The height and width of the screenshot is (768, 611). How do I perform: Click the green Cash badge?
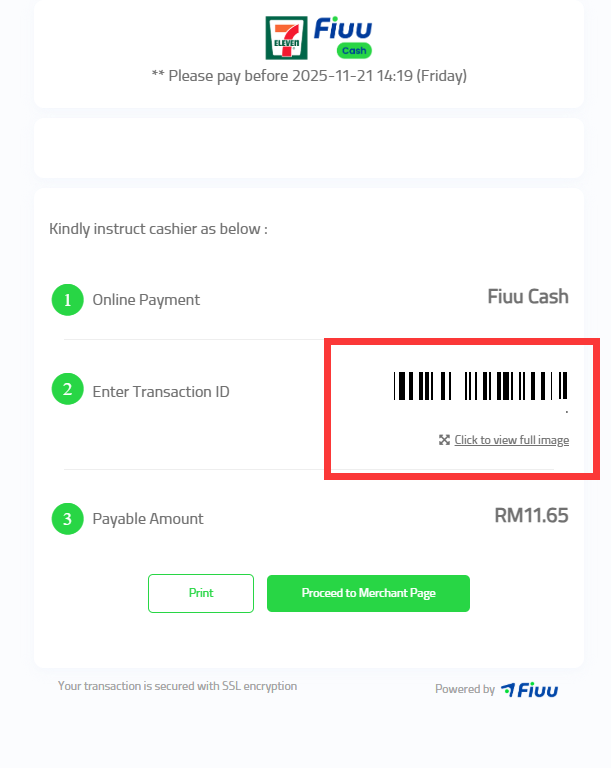pyautogui.click(x=354, y=51)
